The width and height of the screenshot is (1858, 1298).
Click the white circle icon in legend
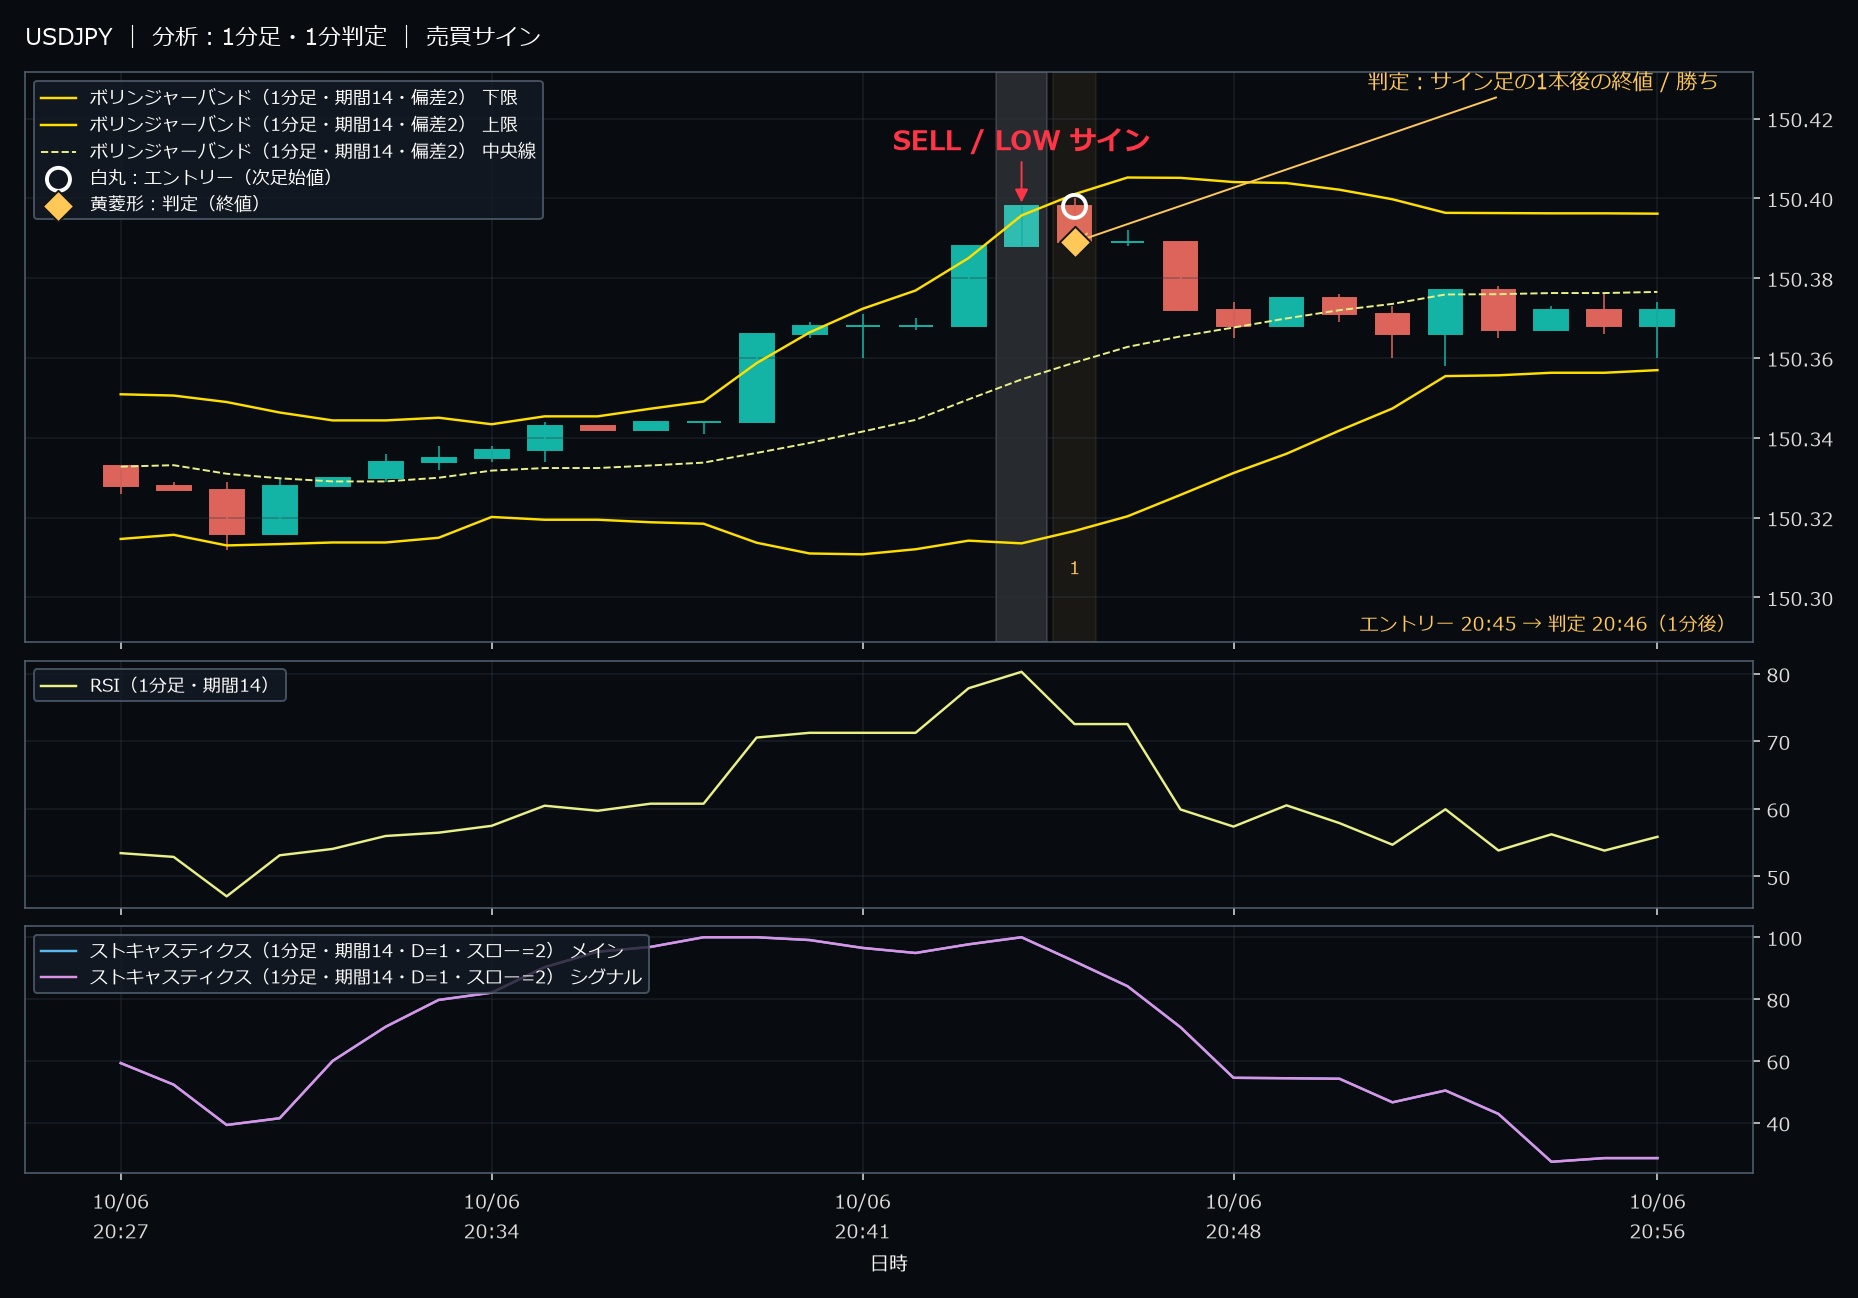pos(59,179)
